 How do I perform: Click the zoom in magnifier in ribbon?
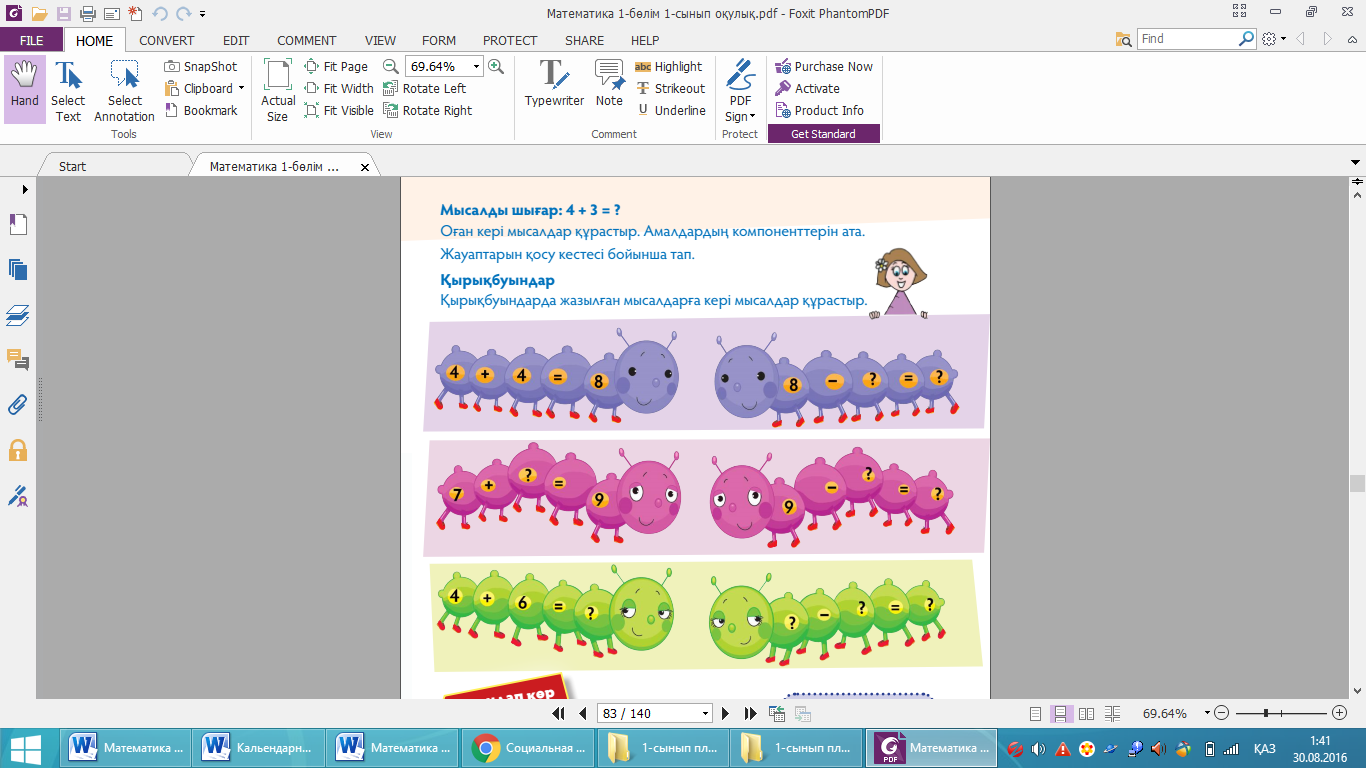pos(496,67)
